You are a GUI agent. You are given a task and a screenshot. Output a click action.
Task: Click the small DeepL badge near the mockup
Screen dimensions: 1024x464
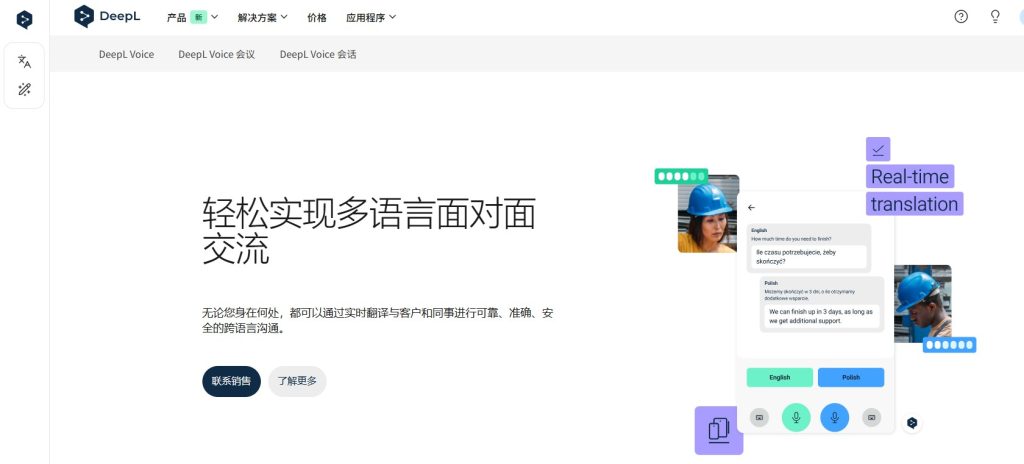click(x=912, y=423)
